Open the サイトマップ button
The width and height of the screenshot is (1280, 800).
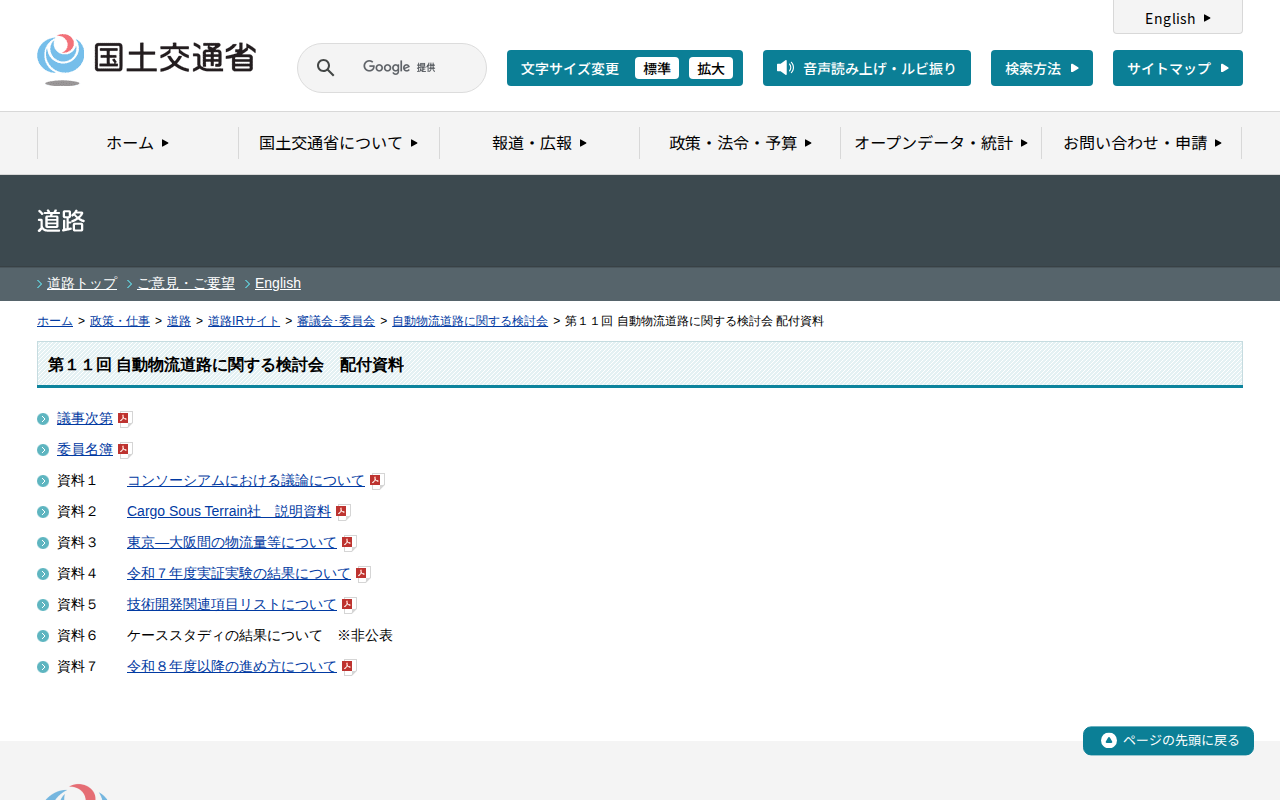[1177, 68]
